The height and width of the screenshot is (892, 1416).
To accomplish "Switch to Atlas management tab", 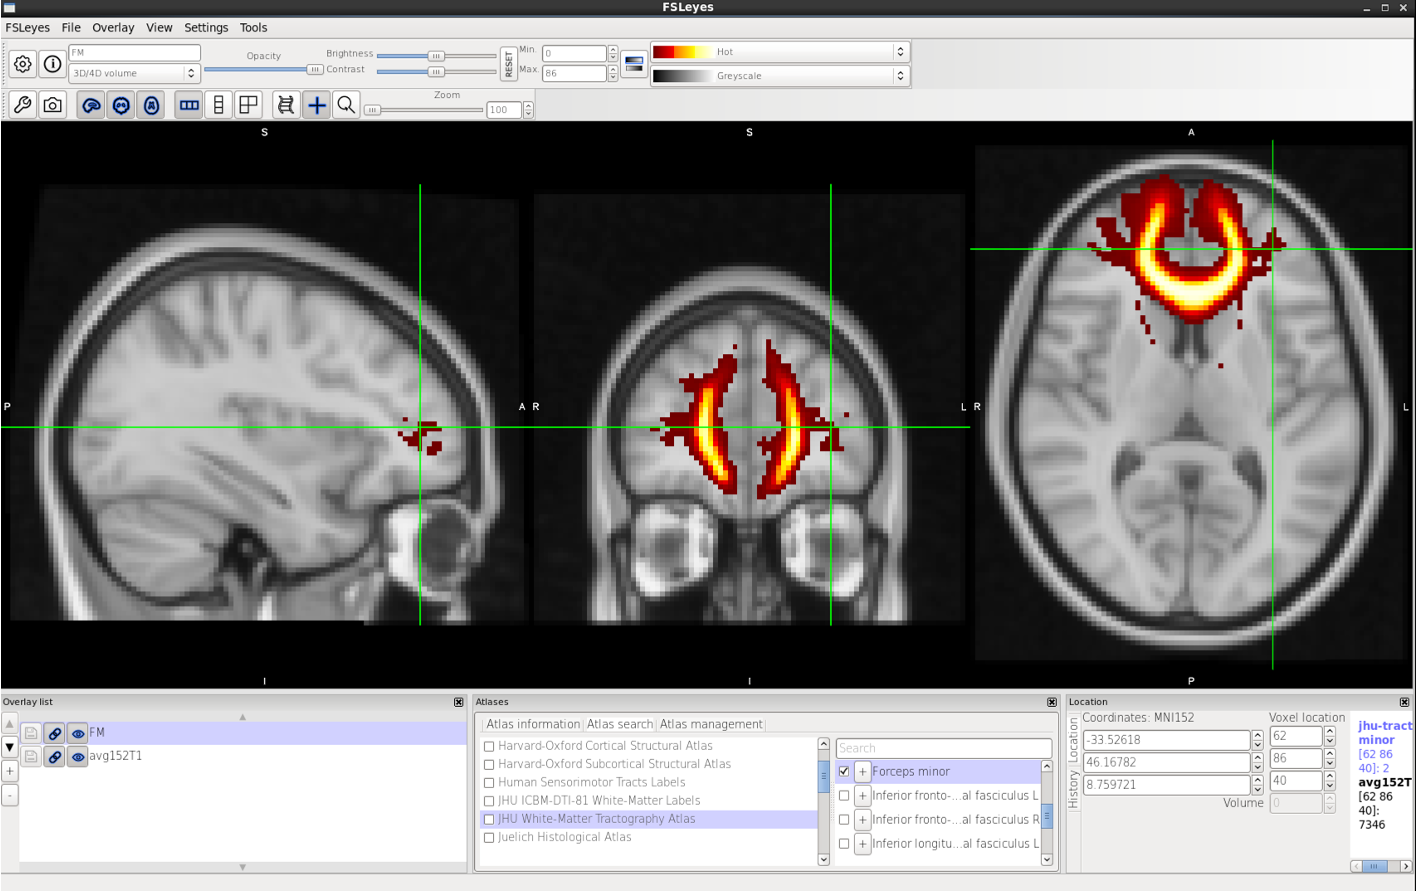I will pyautogui.click(x=711, y=724).
